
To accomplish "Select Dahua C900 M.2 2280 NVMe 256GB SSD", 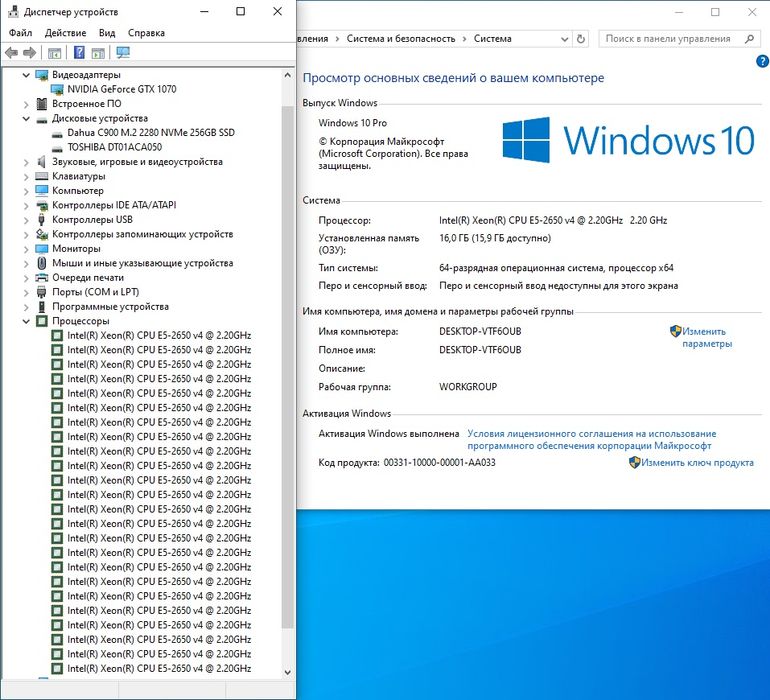I will pyautogui.click(x=151, y=133).
